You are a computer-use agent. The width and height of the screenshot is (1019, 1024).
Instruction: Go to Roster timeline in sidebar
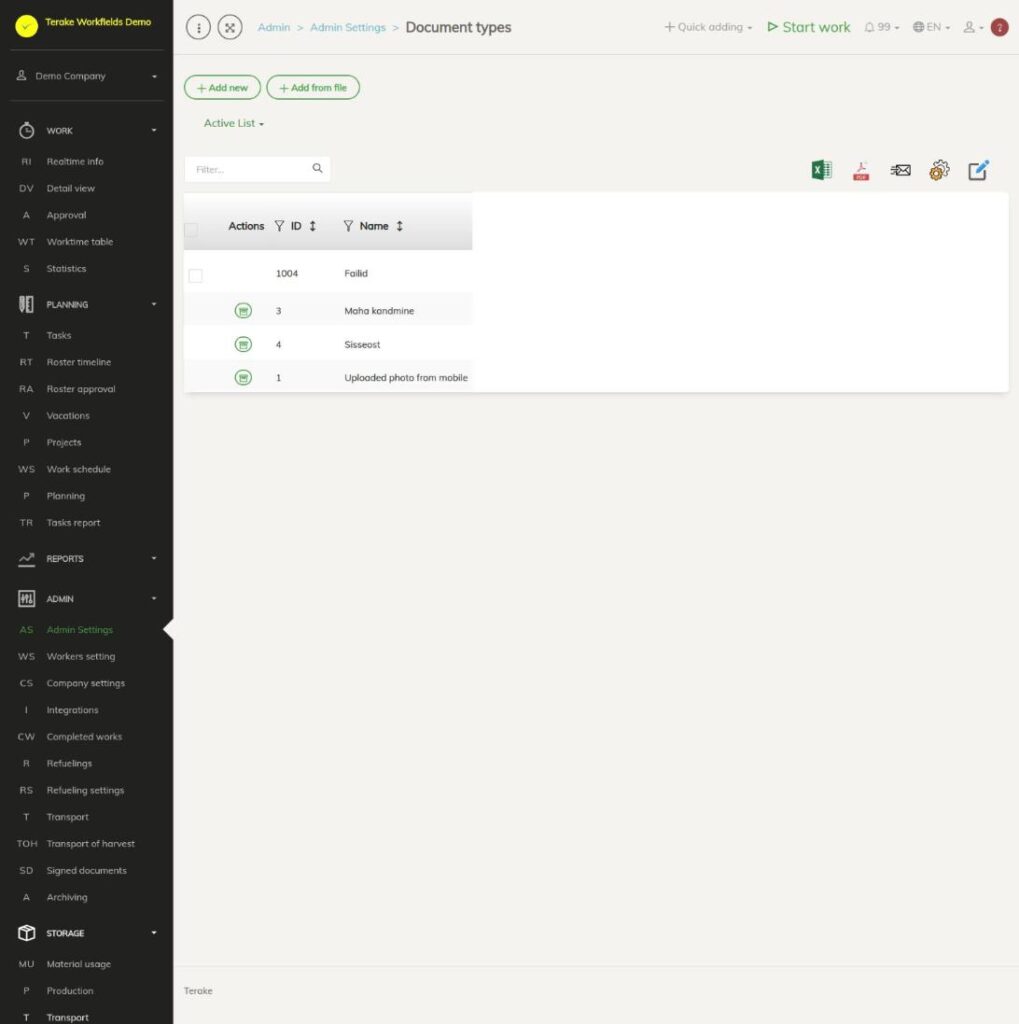pyautogui.click(x=79, y=362)
